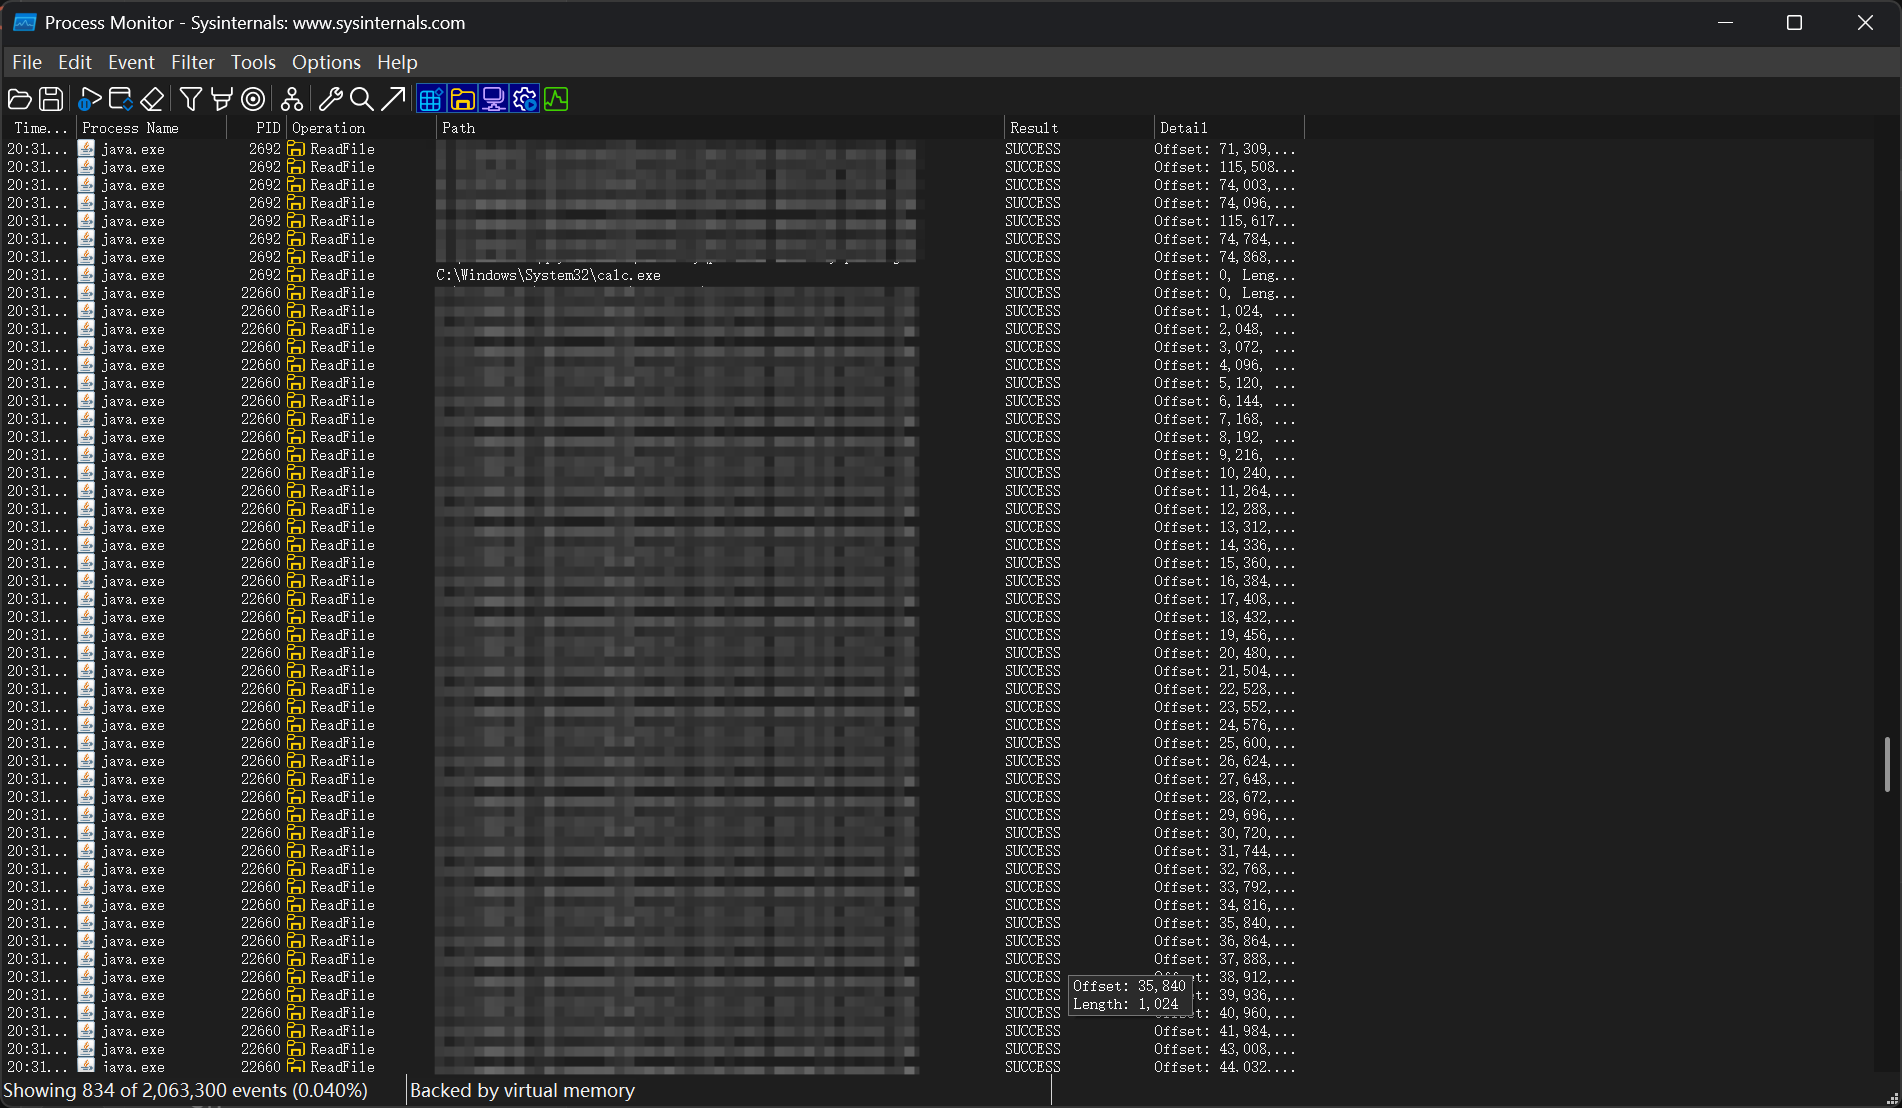Toggle the Capture events button
This screenshot has width=1902, height=1108.
tap(89, 99)
